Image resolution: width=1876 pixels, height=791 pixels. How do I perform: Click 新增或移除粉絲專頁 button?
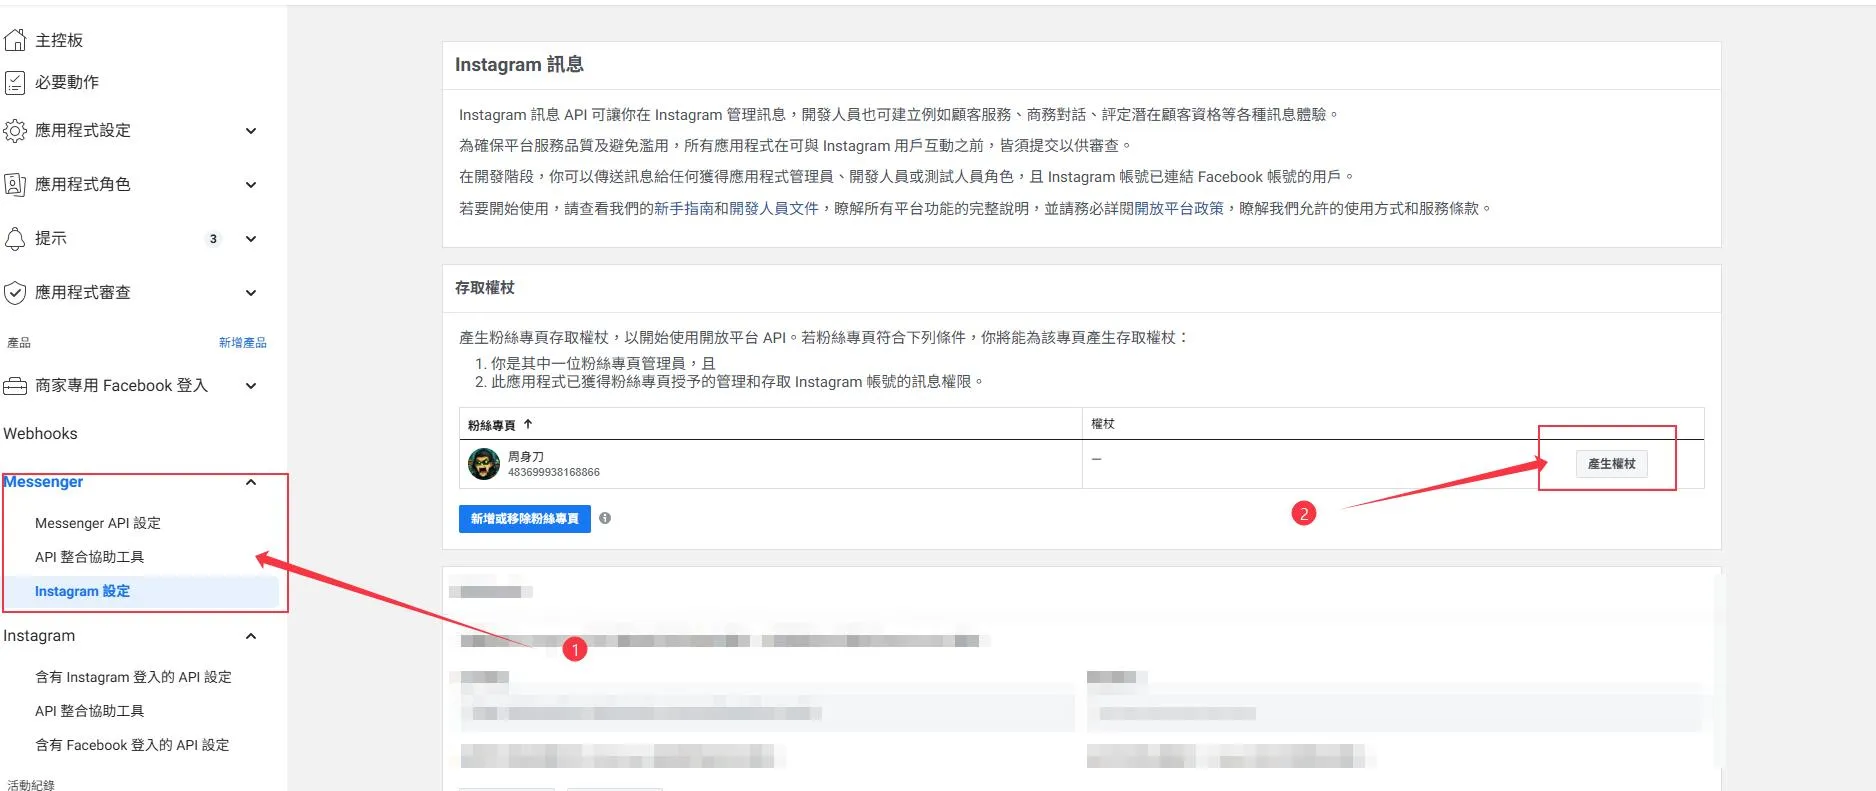525,518
